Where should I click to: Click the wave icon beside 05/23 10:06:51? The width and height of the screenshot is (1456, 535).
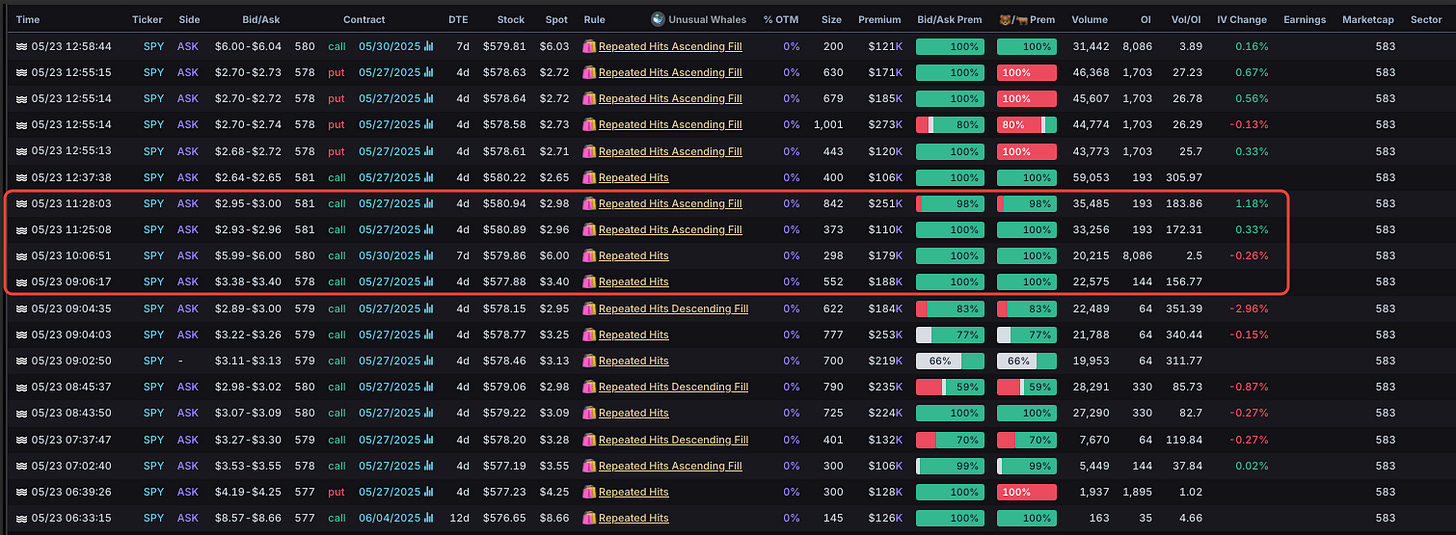point(21,256)
